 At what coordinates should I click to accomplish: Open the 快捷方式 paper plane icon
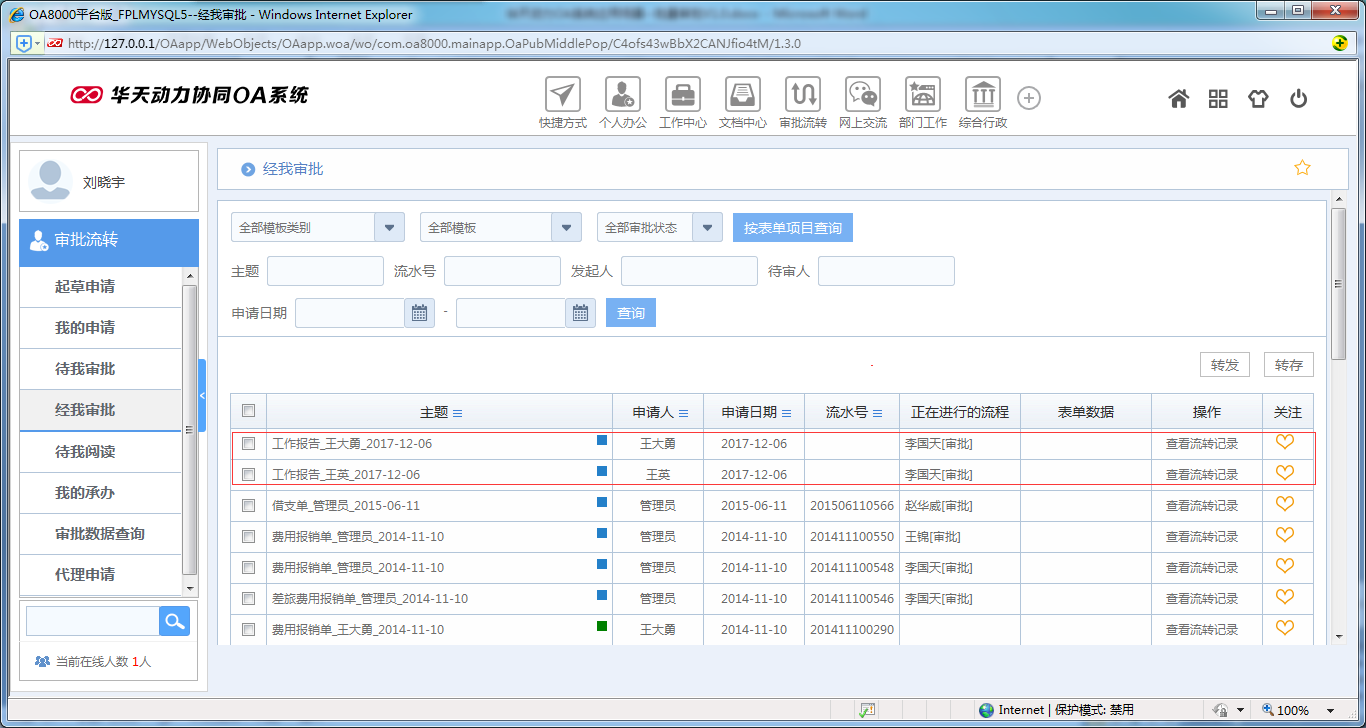[563, 95]
